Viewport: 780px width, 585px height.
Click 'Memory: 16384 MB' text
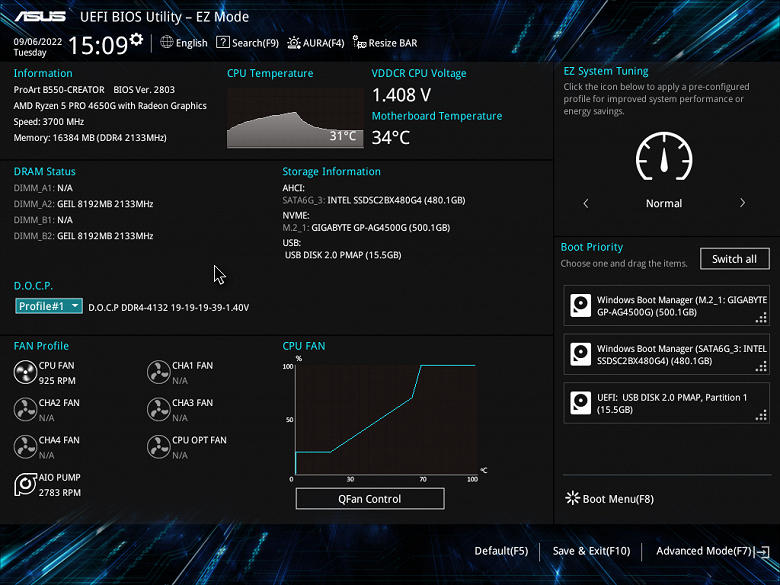(x=54, y=137)
